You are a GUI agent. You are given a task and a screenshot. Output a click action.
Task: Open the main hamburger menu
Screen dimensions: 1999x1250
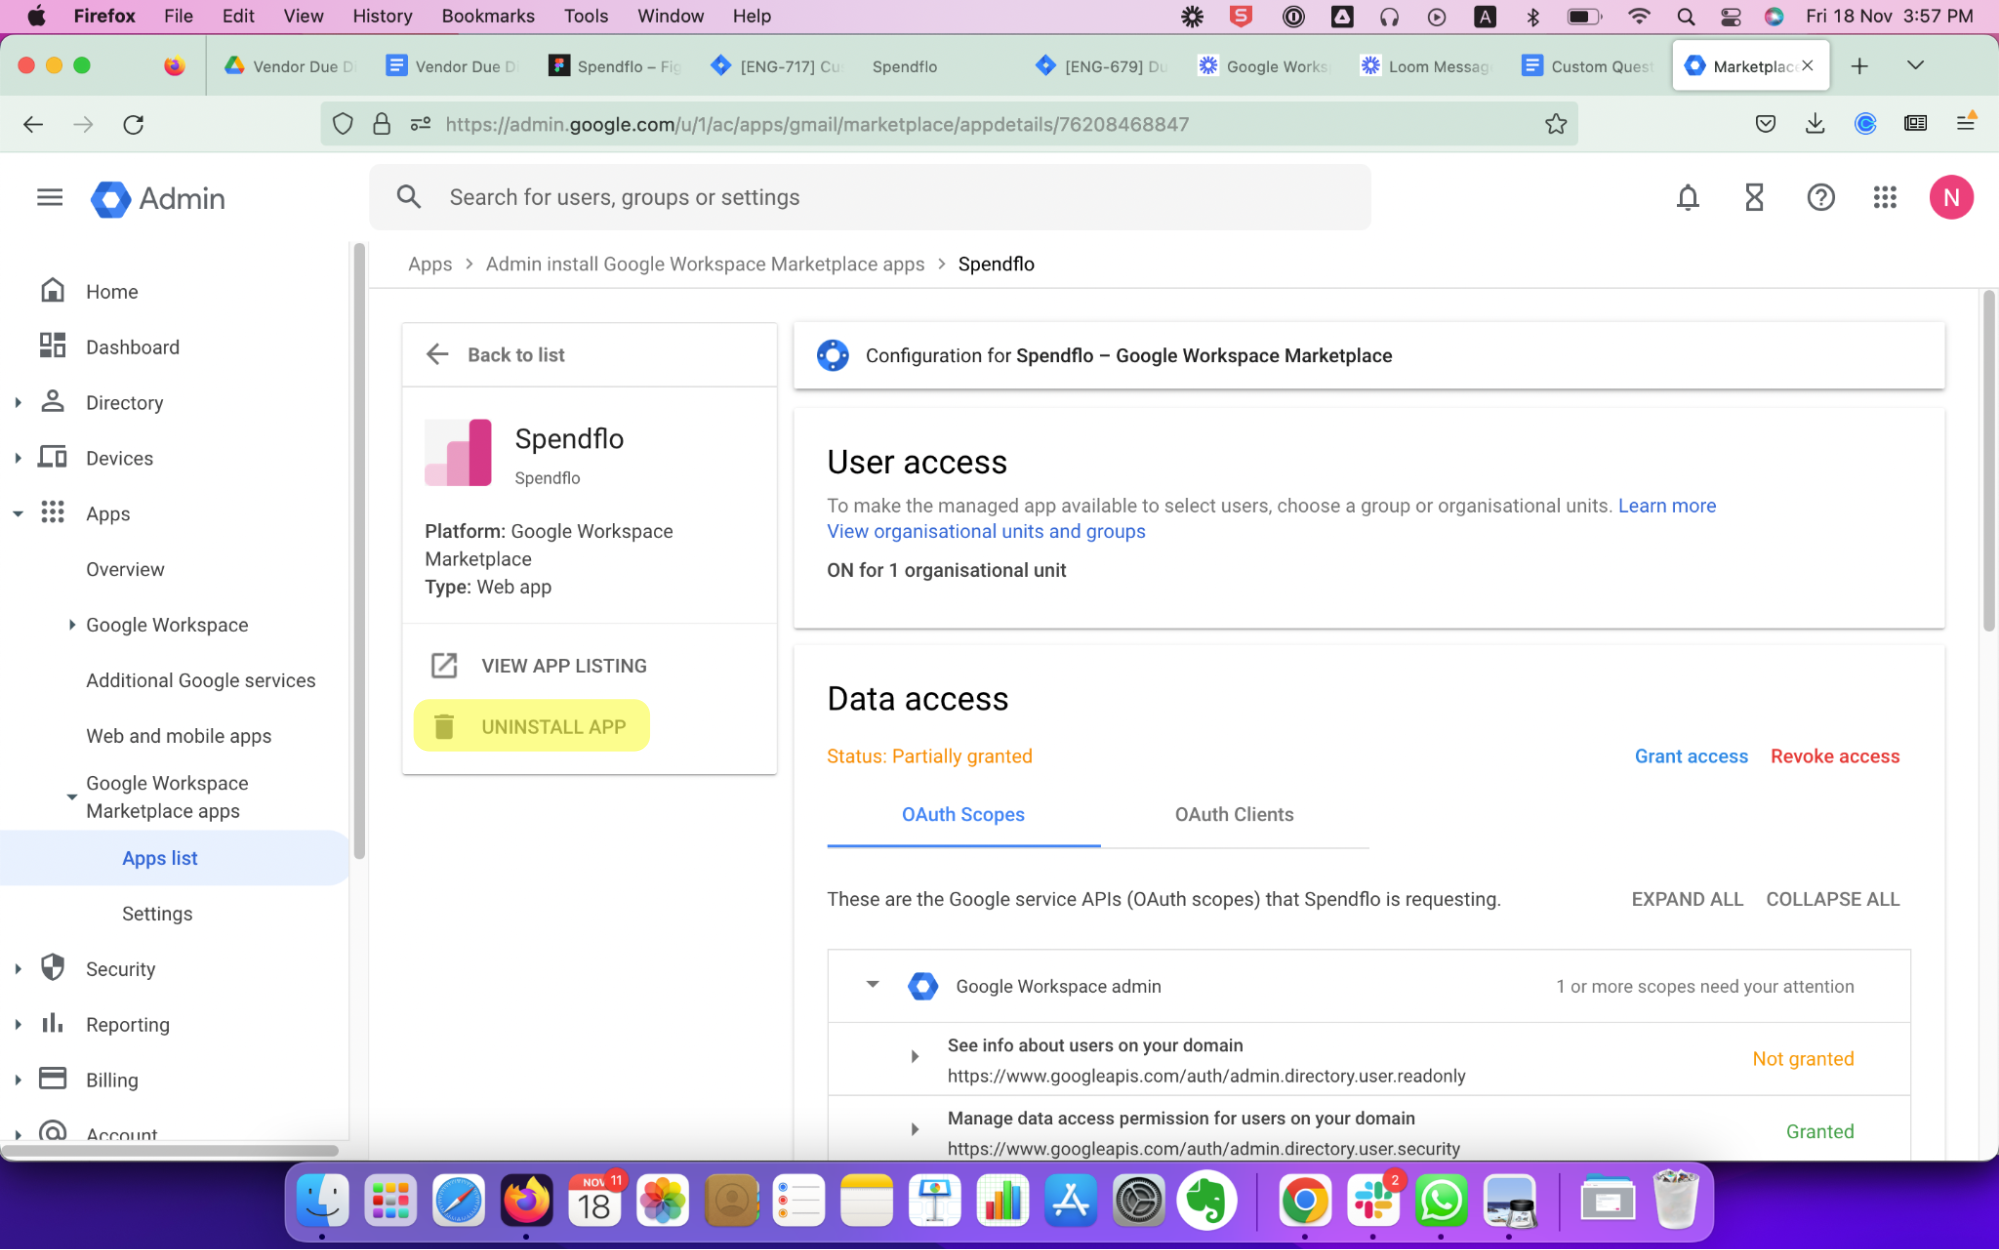click(x=49, y=198)
